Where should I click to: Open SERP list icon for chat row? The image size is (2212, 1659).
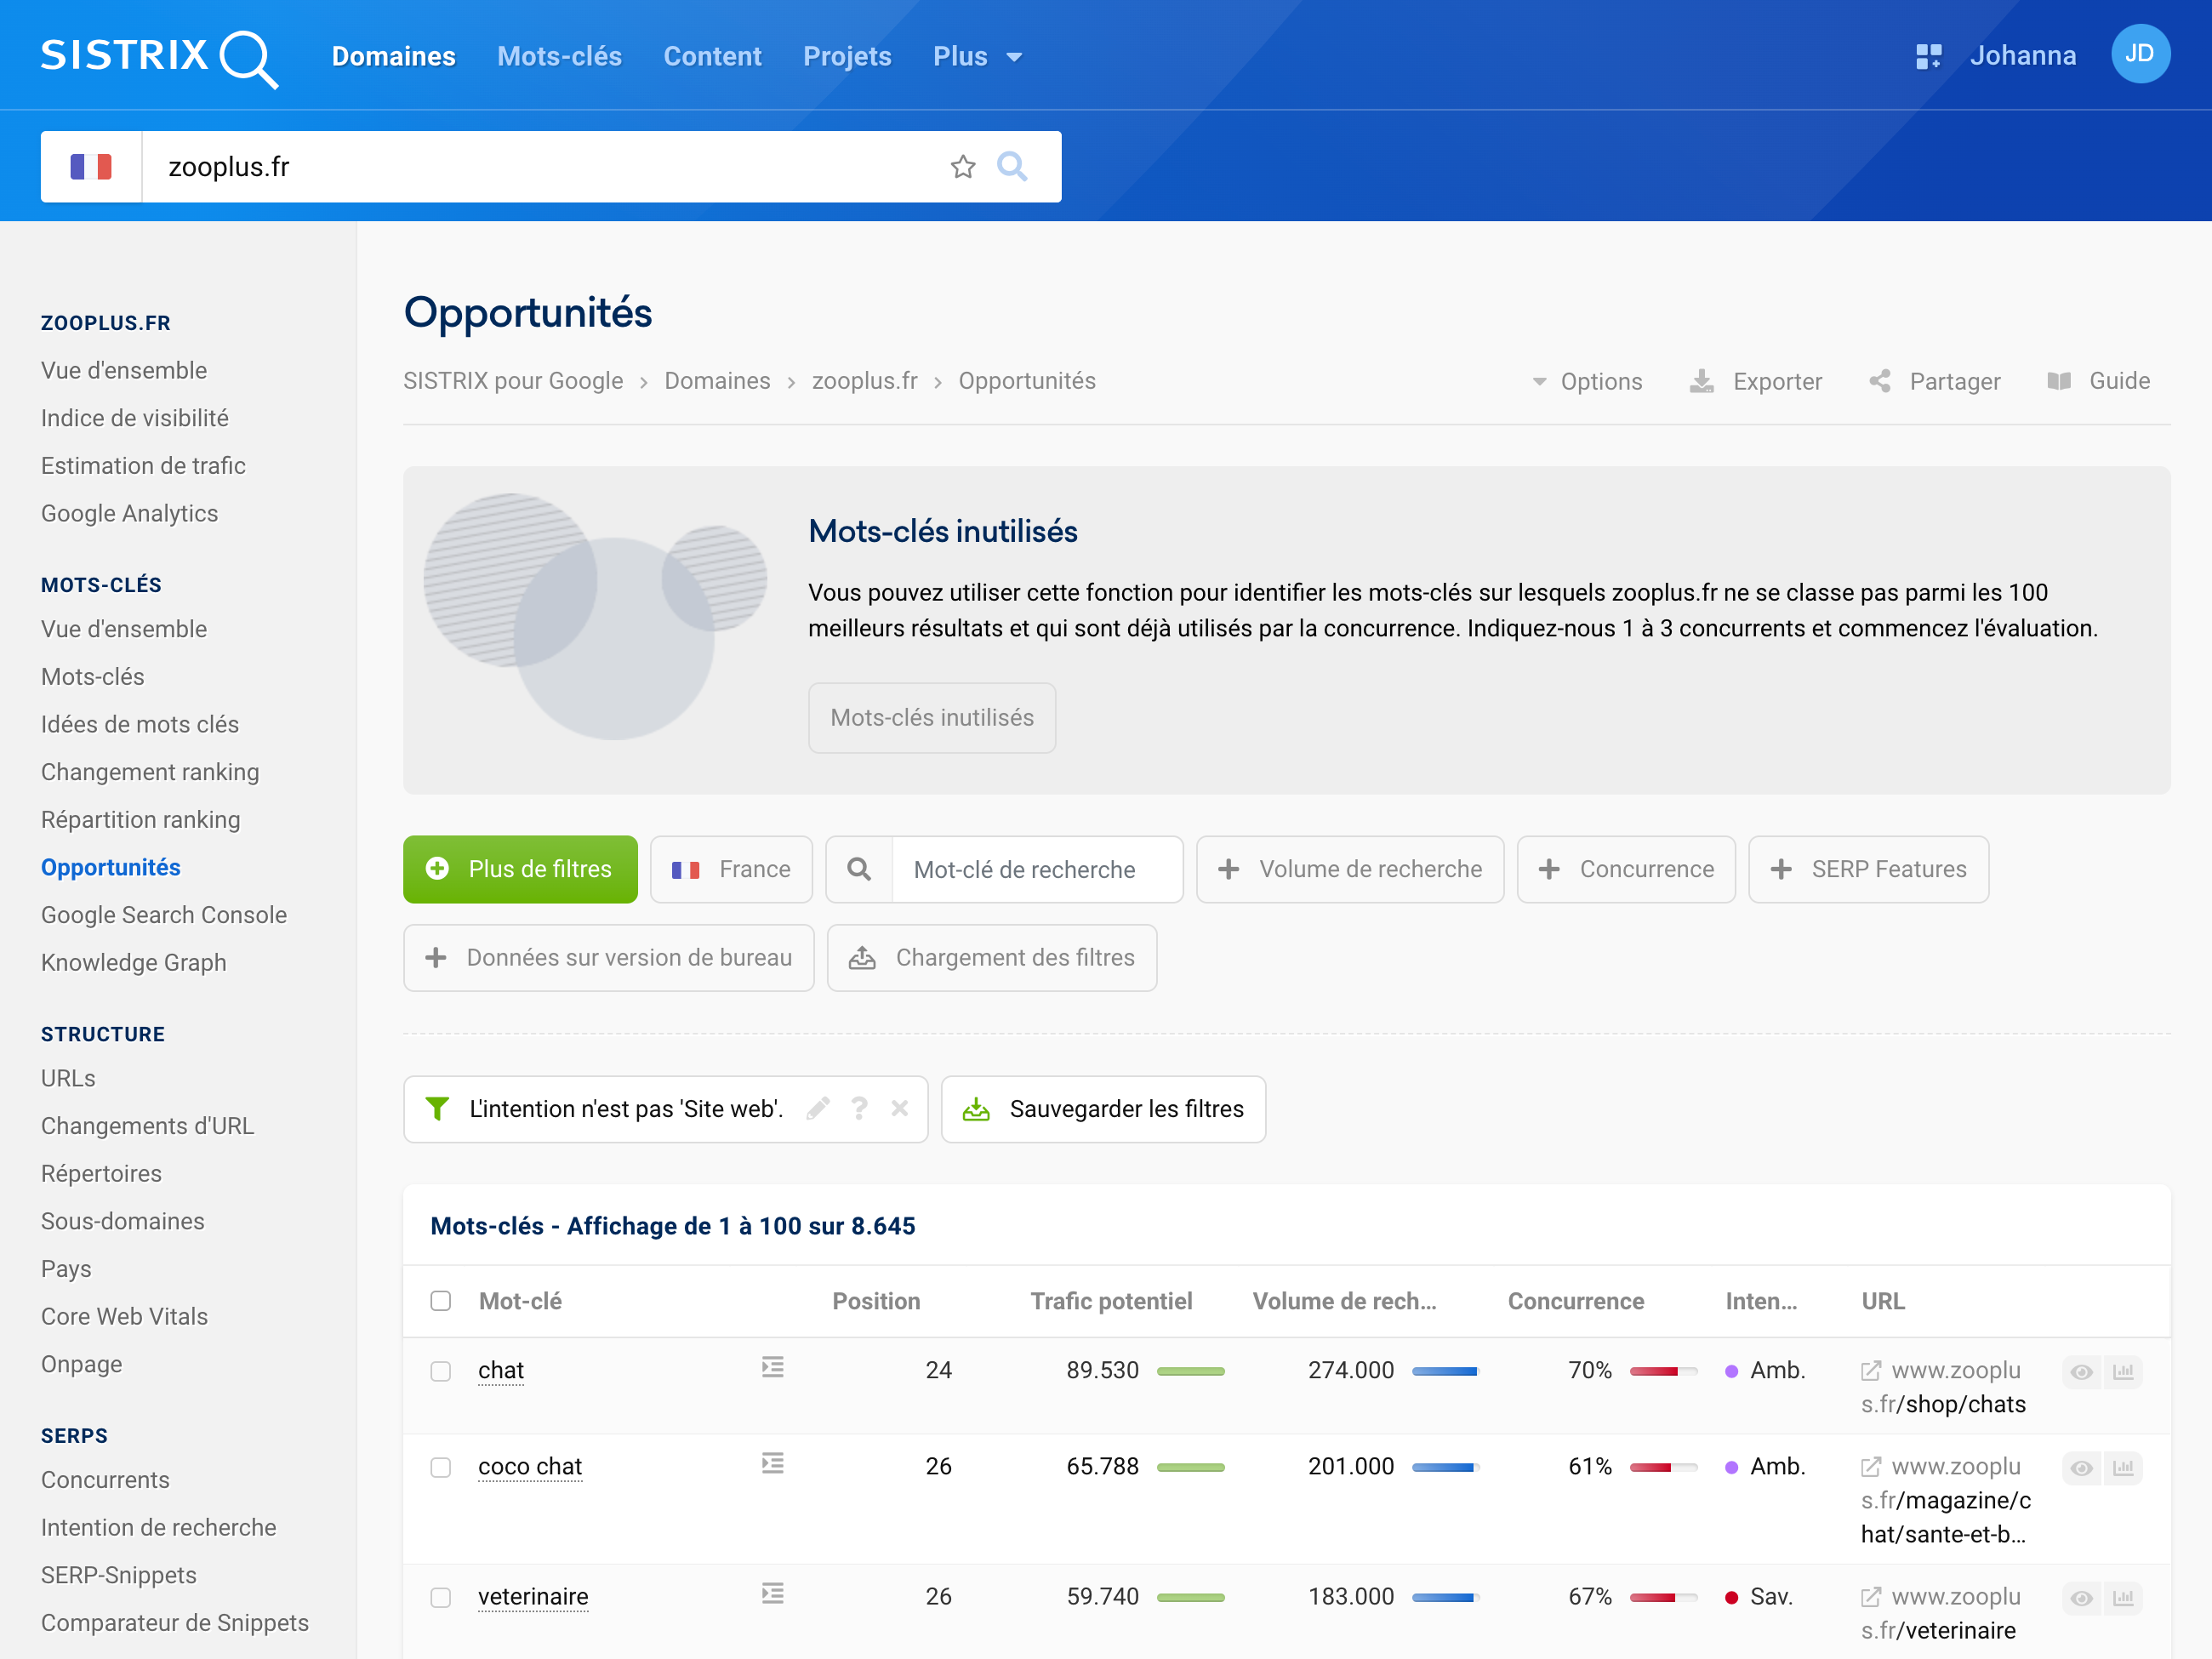pyautogui.click(x=772, y=1367)
